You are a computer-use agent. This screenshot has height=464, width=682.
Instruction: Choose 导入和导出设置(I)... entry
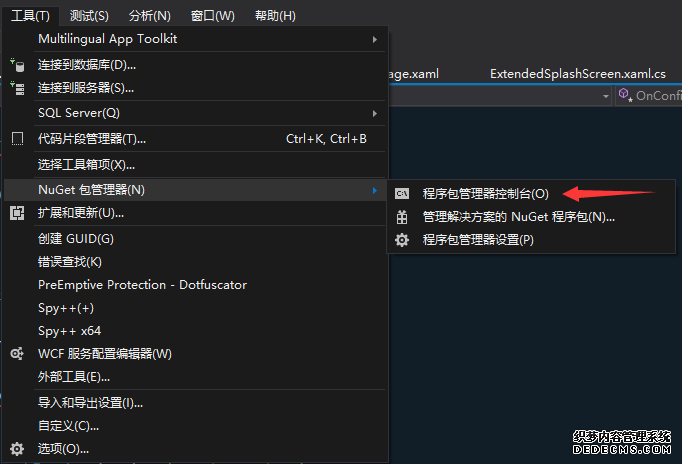90,403
